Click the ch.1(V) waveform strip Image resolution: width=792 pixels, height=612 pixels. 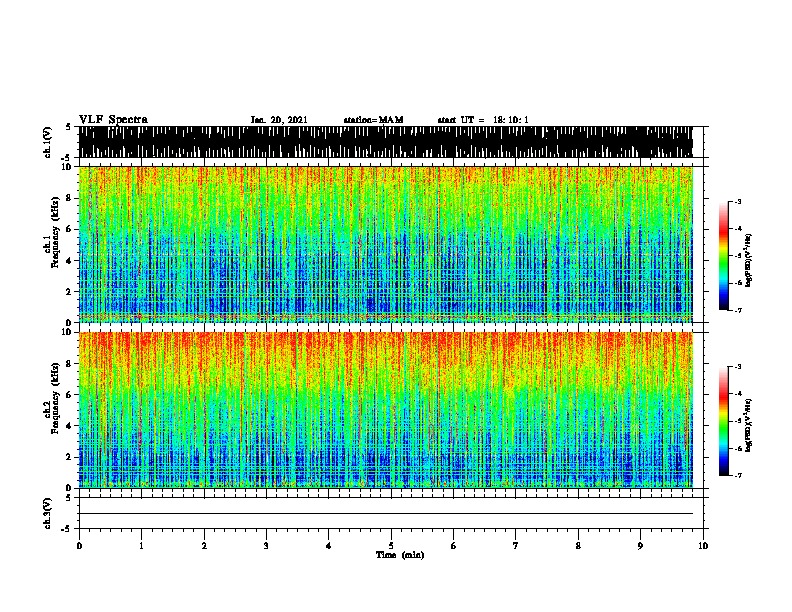point(386,142)
